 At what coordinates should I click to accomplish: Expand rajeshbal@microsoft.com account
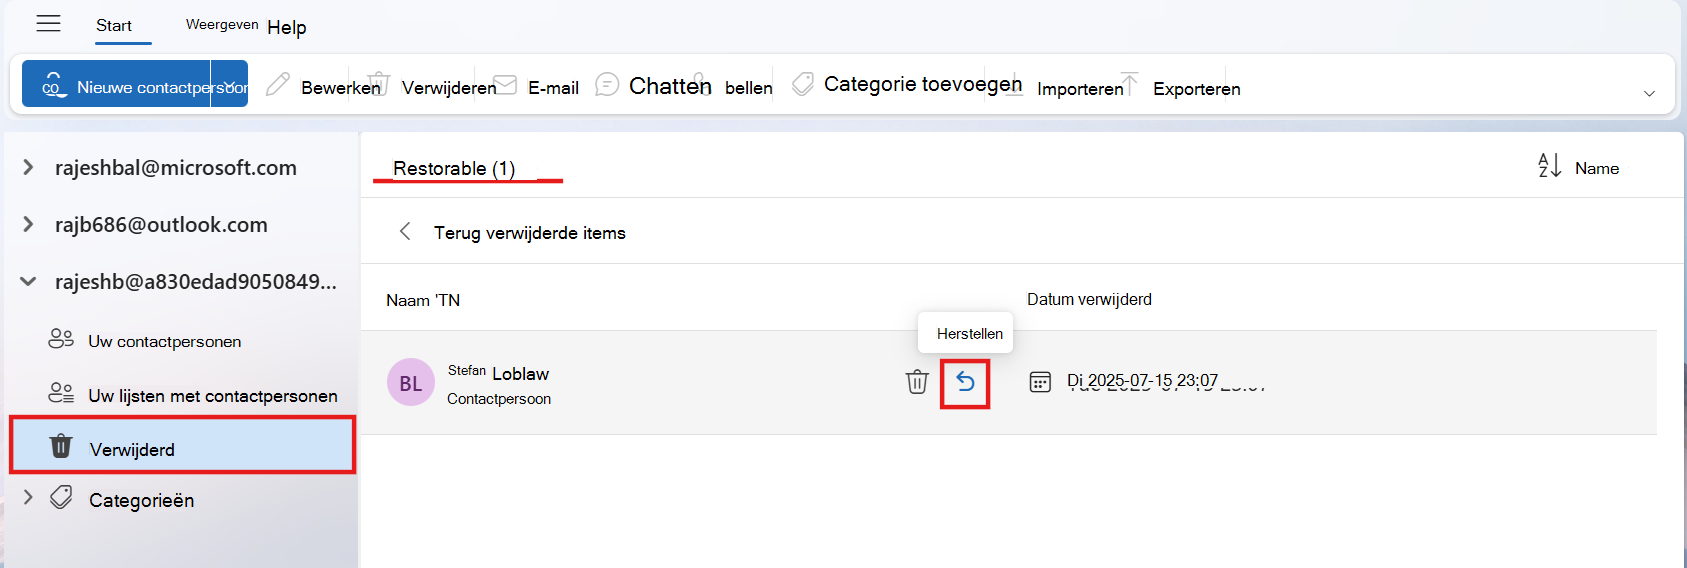28,167
